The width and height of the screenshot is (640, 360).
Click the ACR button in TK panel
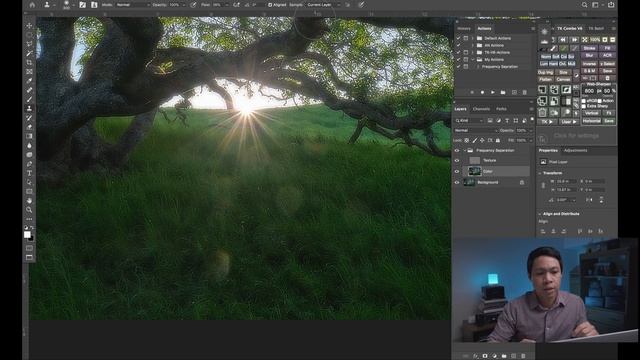tap(607, 56)
